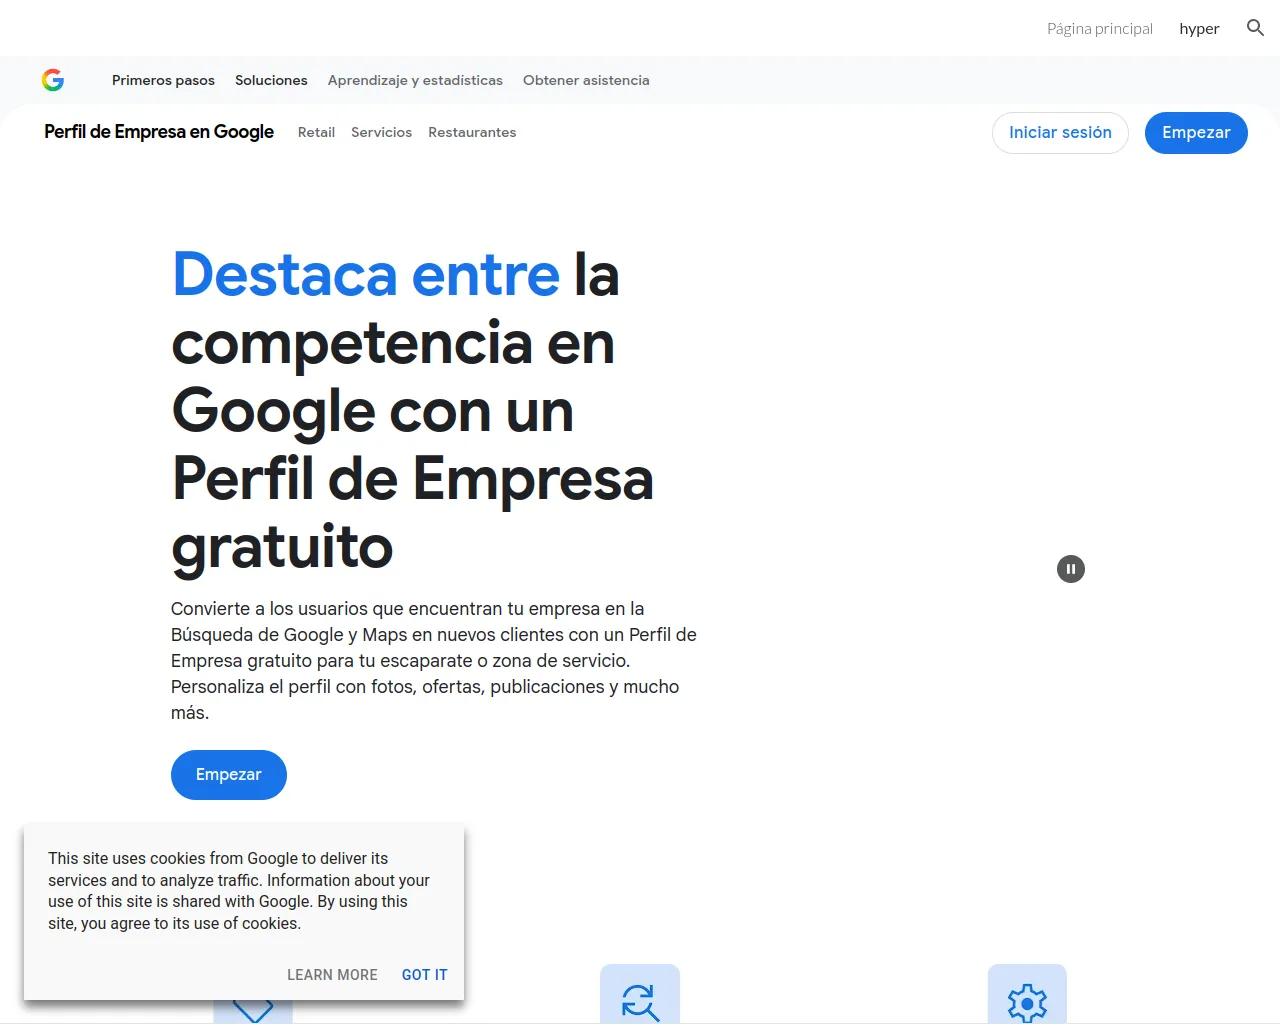This screenshot has height=1024, width=1280.
Task: Open Página principal link
Action: point(1100,28)
